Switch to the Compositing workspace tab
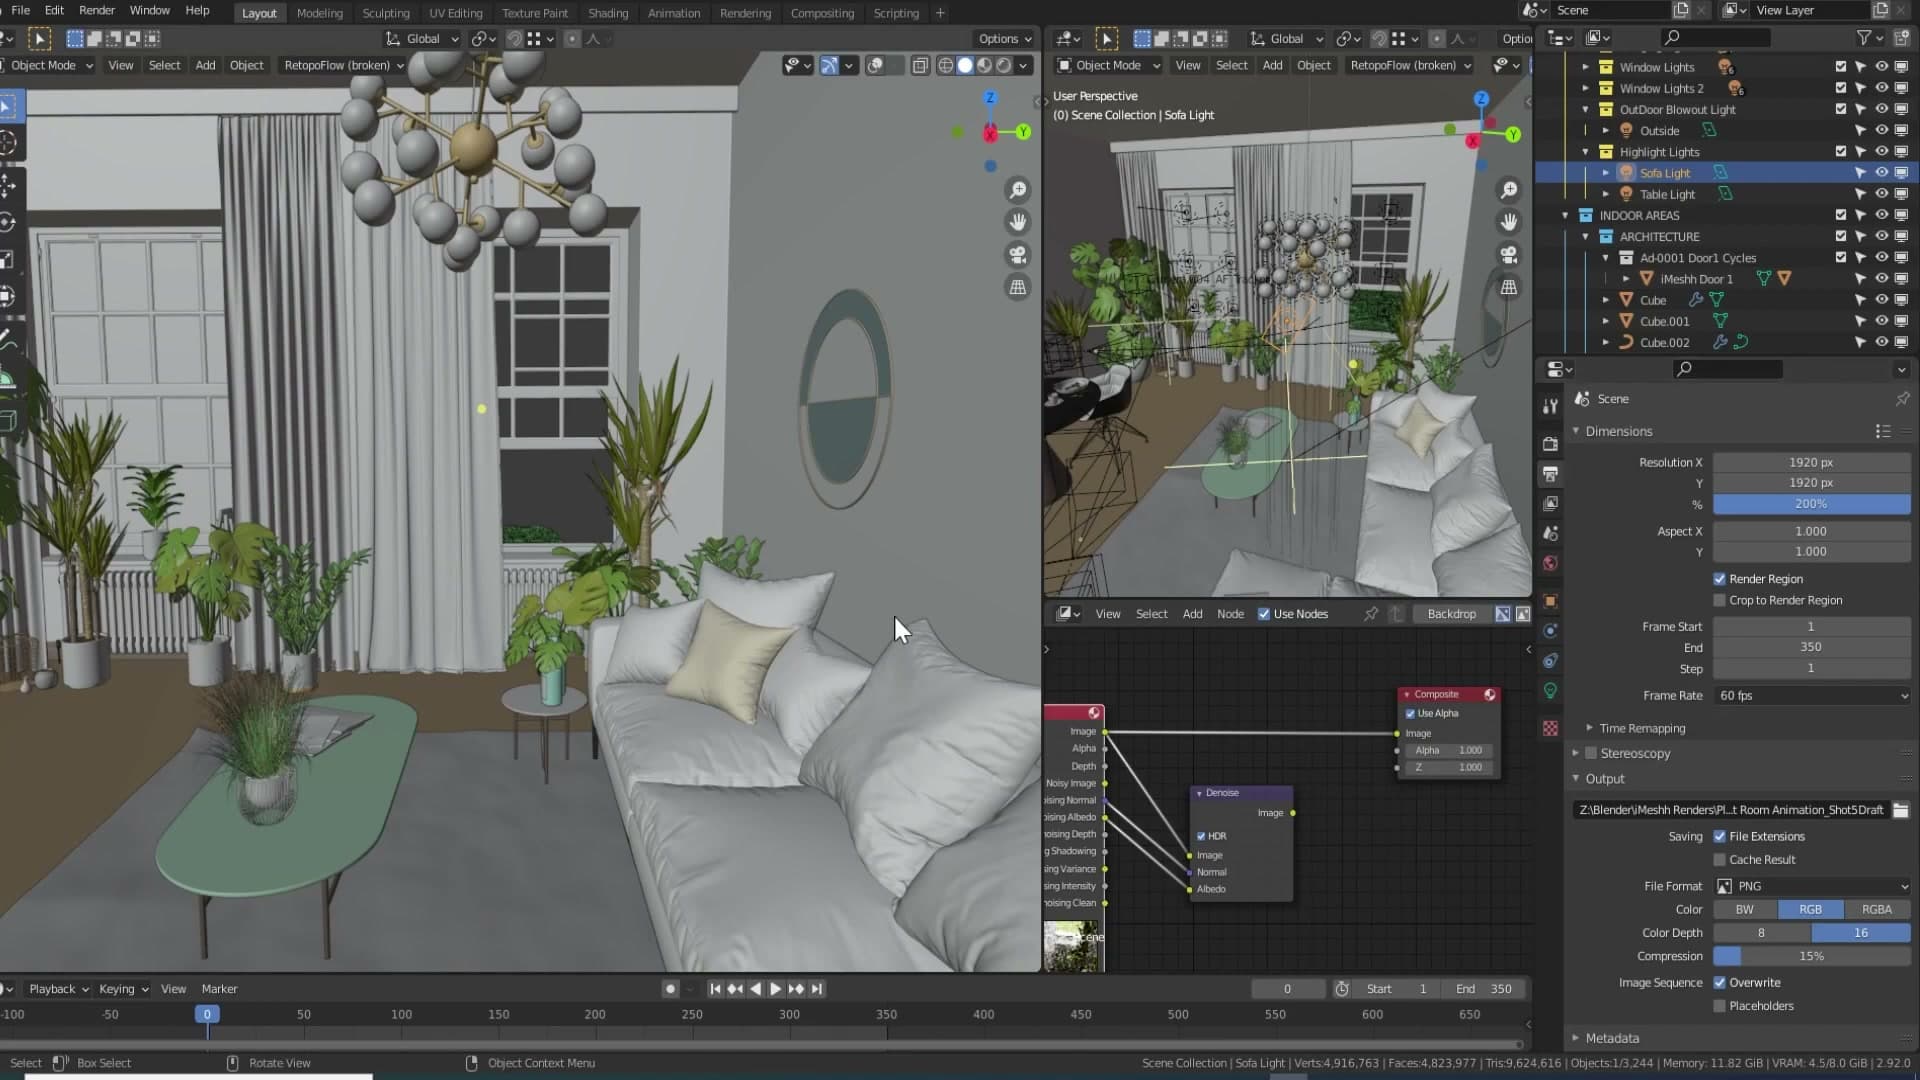The height and width of the screenshot is (1080, 1920). pyautogui.click(x=822, y=13)
